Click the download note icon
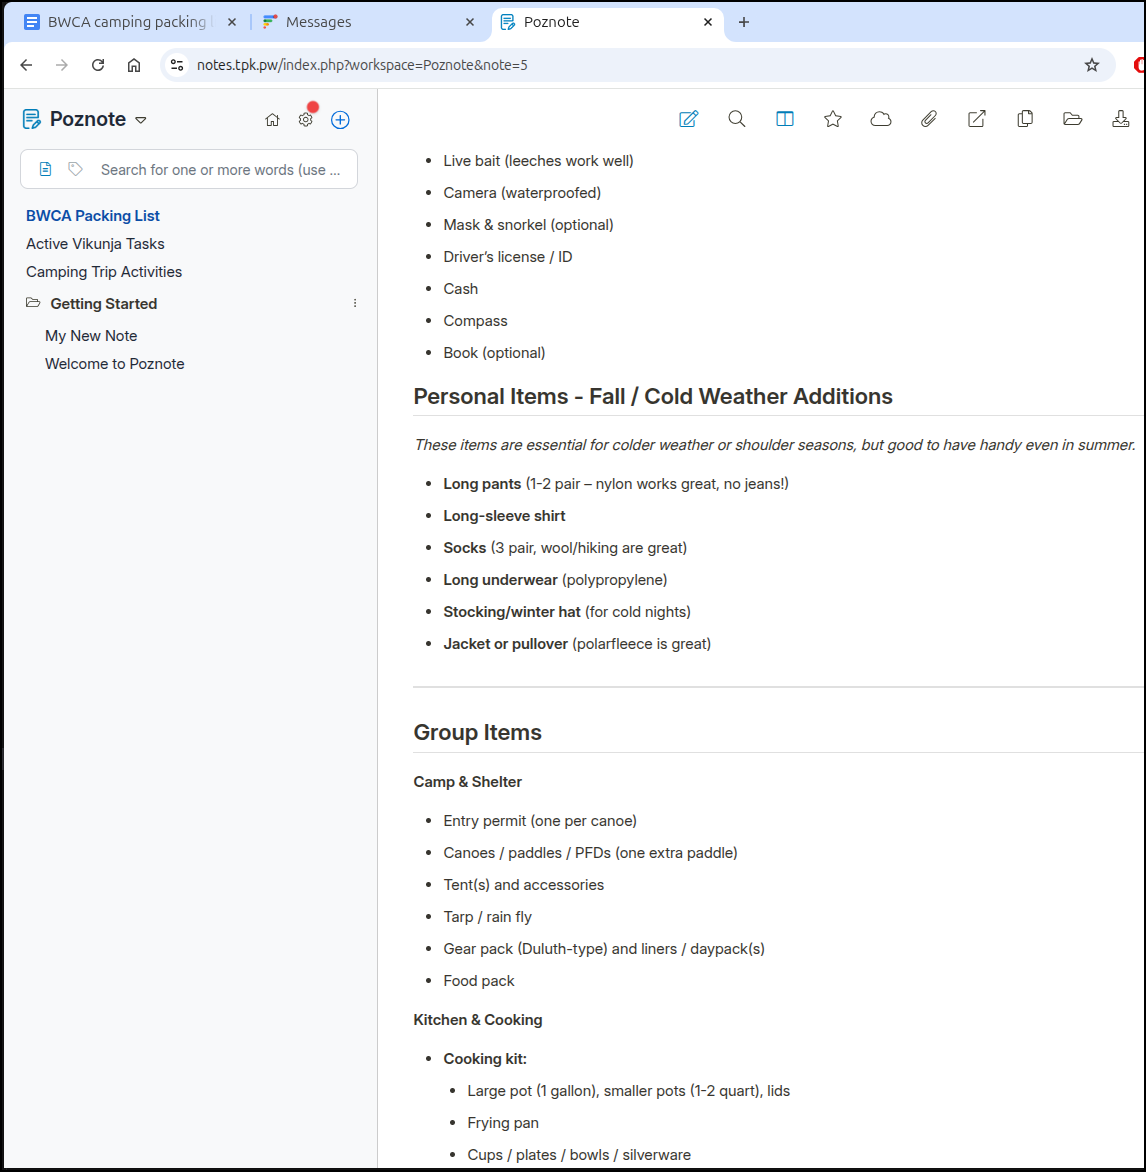Image resolution: width=1146 pixels, height=1172 pixels. 1121,119
